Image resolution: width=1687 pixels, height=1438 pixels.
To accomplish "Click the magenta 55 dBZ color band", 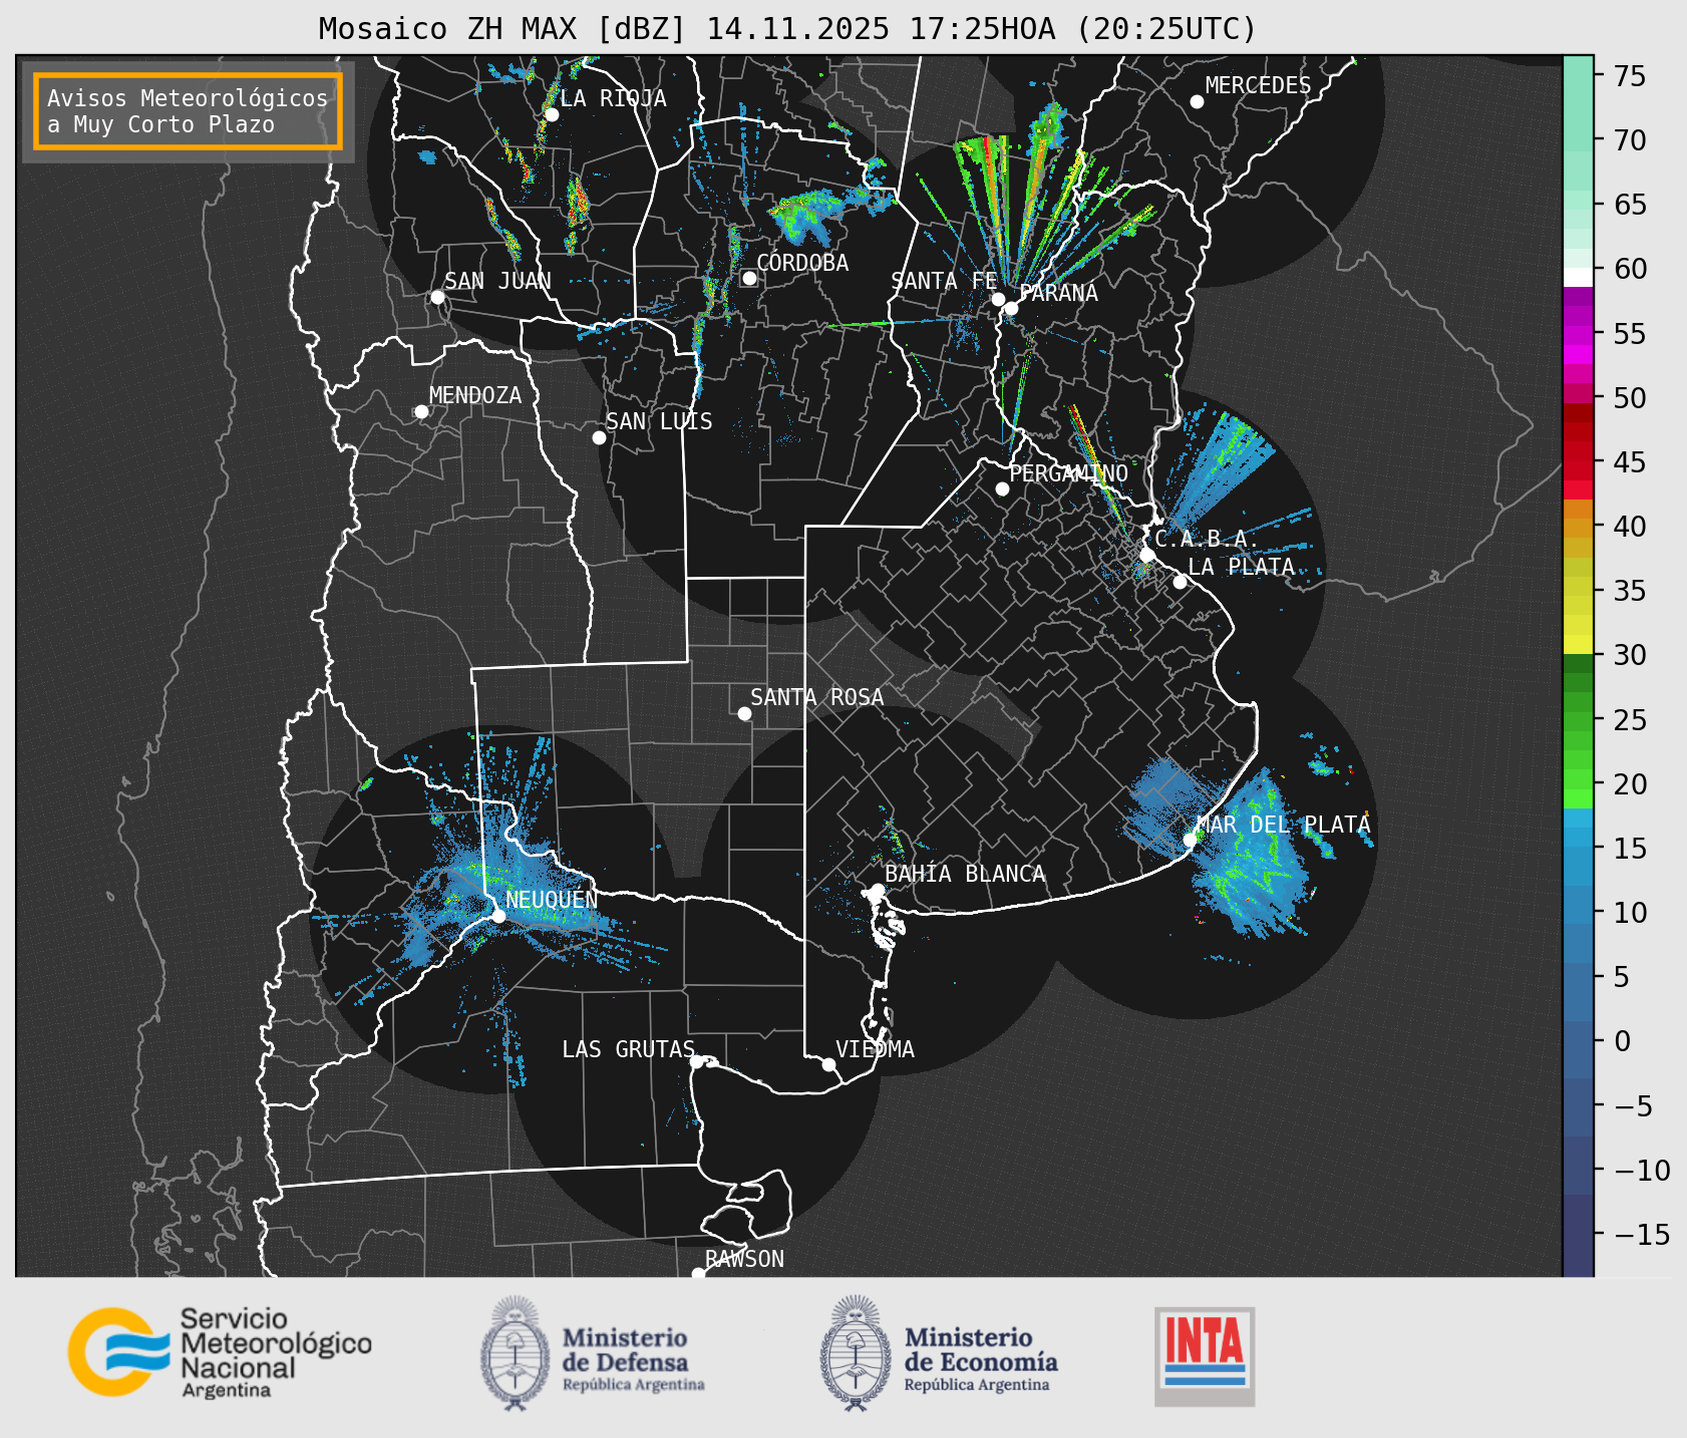I will [1578, 334].
